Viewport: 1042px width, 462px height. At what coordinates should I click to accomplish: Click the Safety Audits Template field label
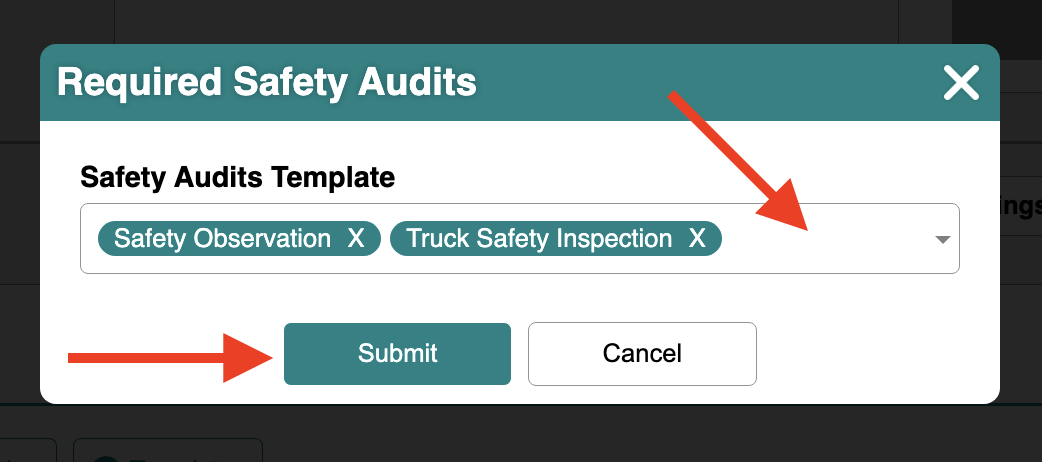coord(237,177)
